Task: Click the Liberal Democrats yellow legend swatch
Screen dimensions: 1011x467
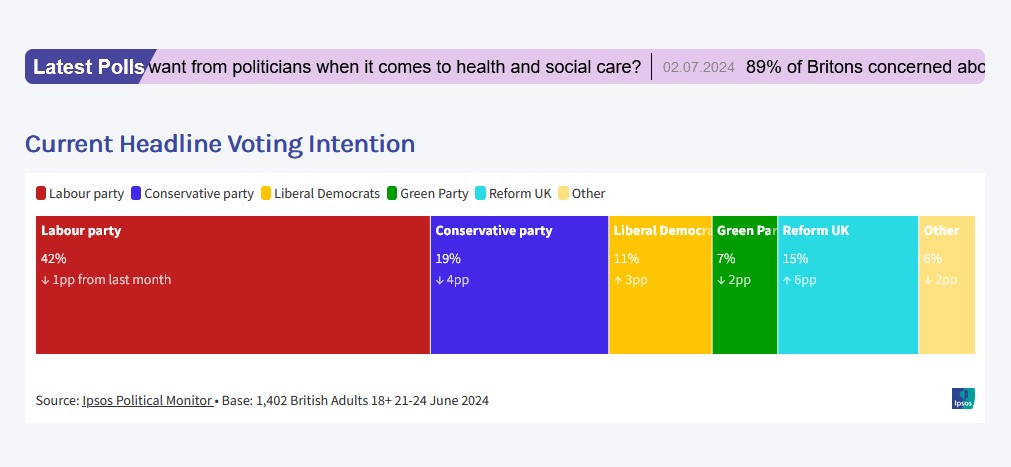Action: pyautogui.click(x=266, y=194)
